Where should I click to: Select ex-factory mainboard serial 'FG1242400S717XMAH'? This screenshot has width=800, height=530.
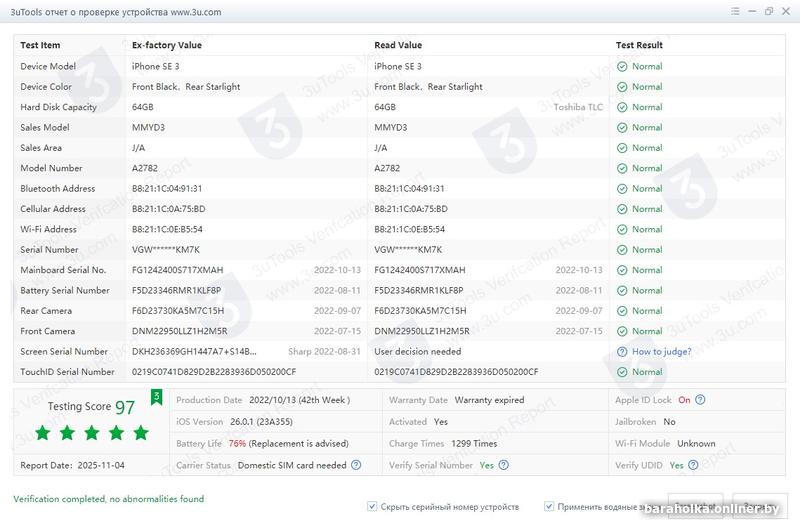click(x=178, y=270)
